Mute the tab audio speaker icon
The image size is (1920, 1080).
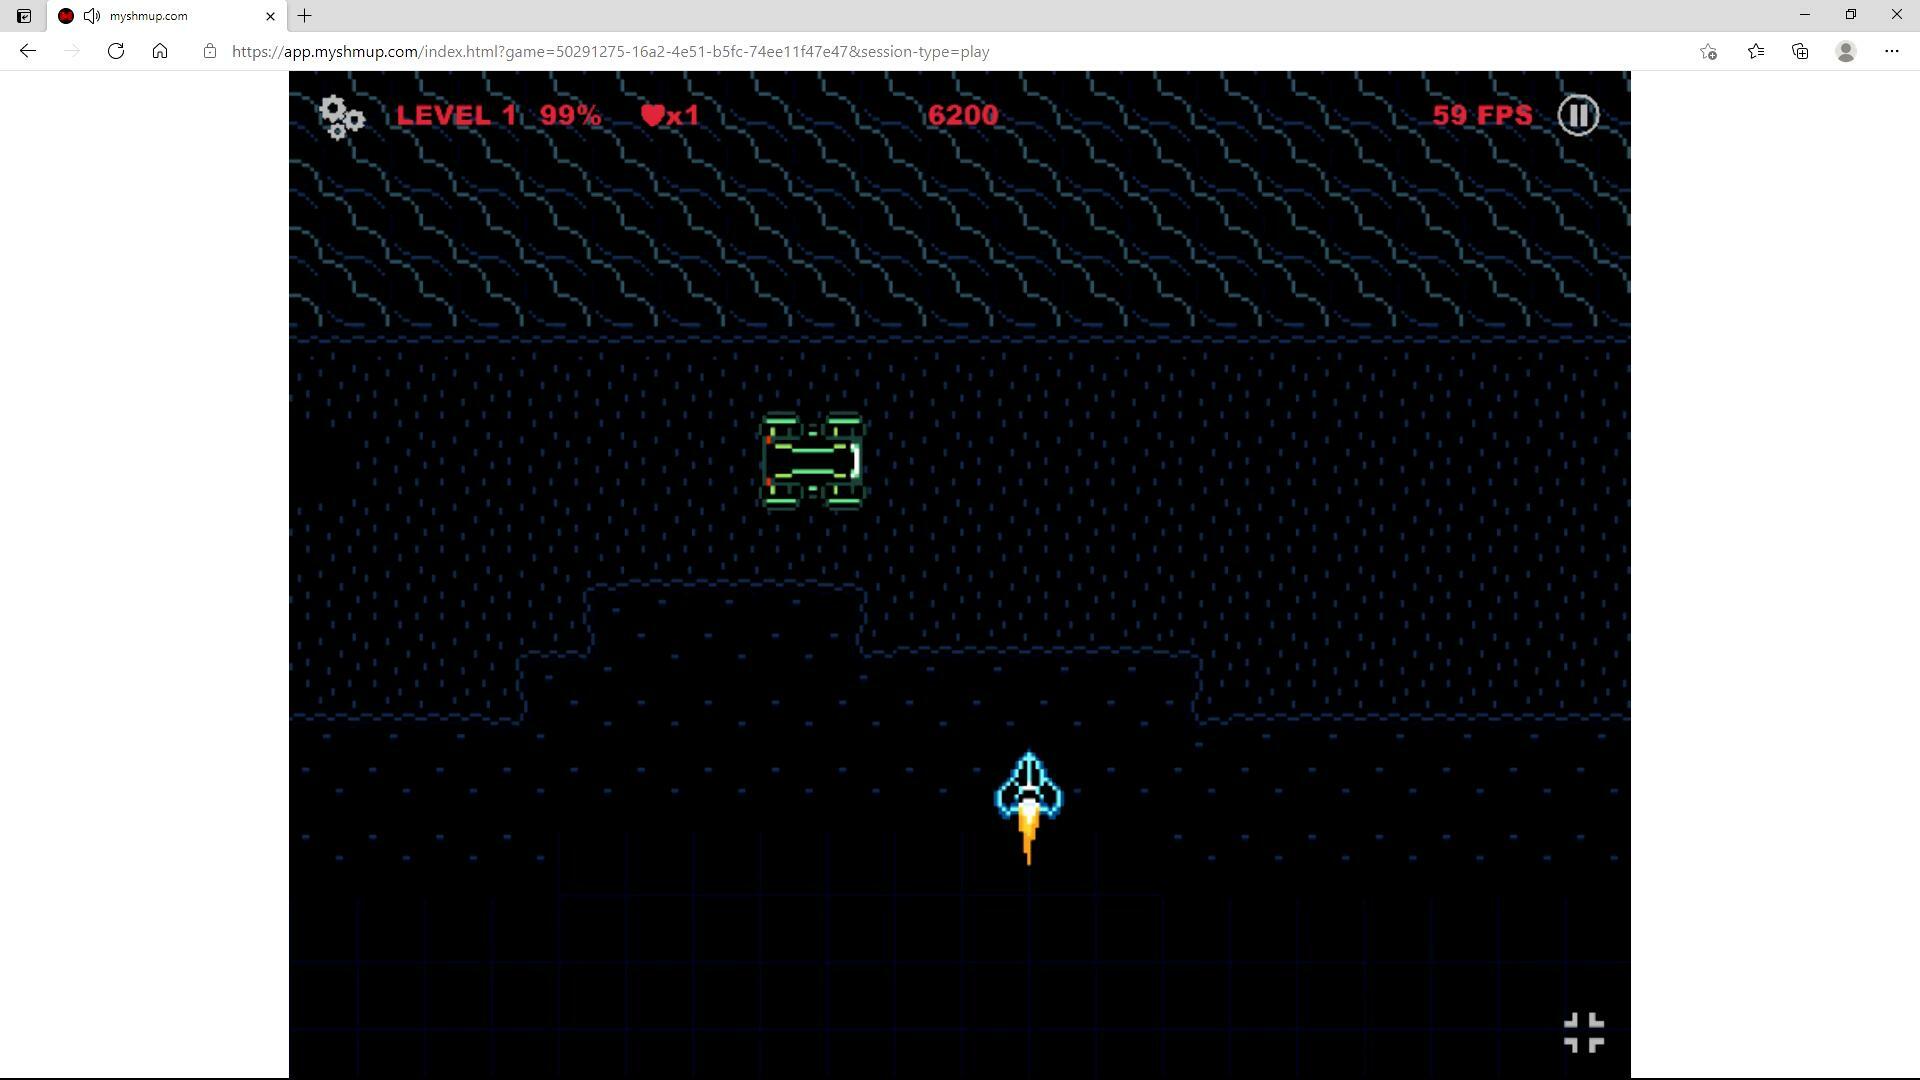(92, 16)
